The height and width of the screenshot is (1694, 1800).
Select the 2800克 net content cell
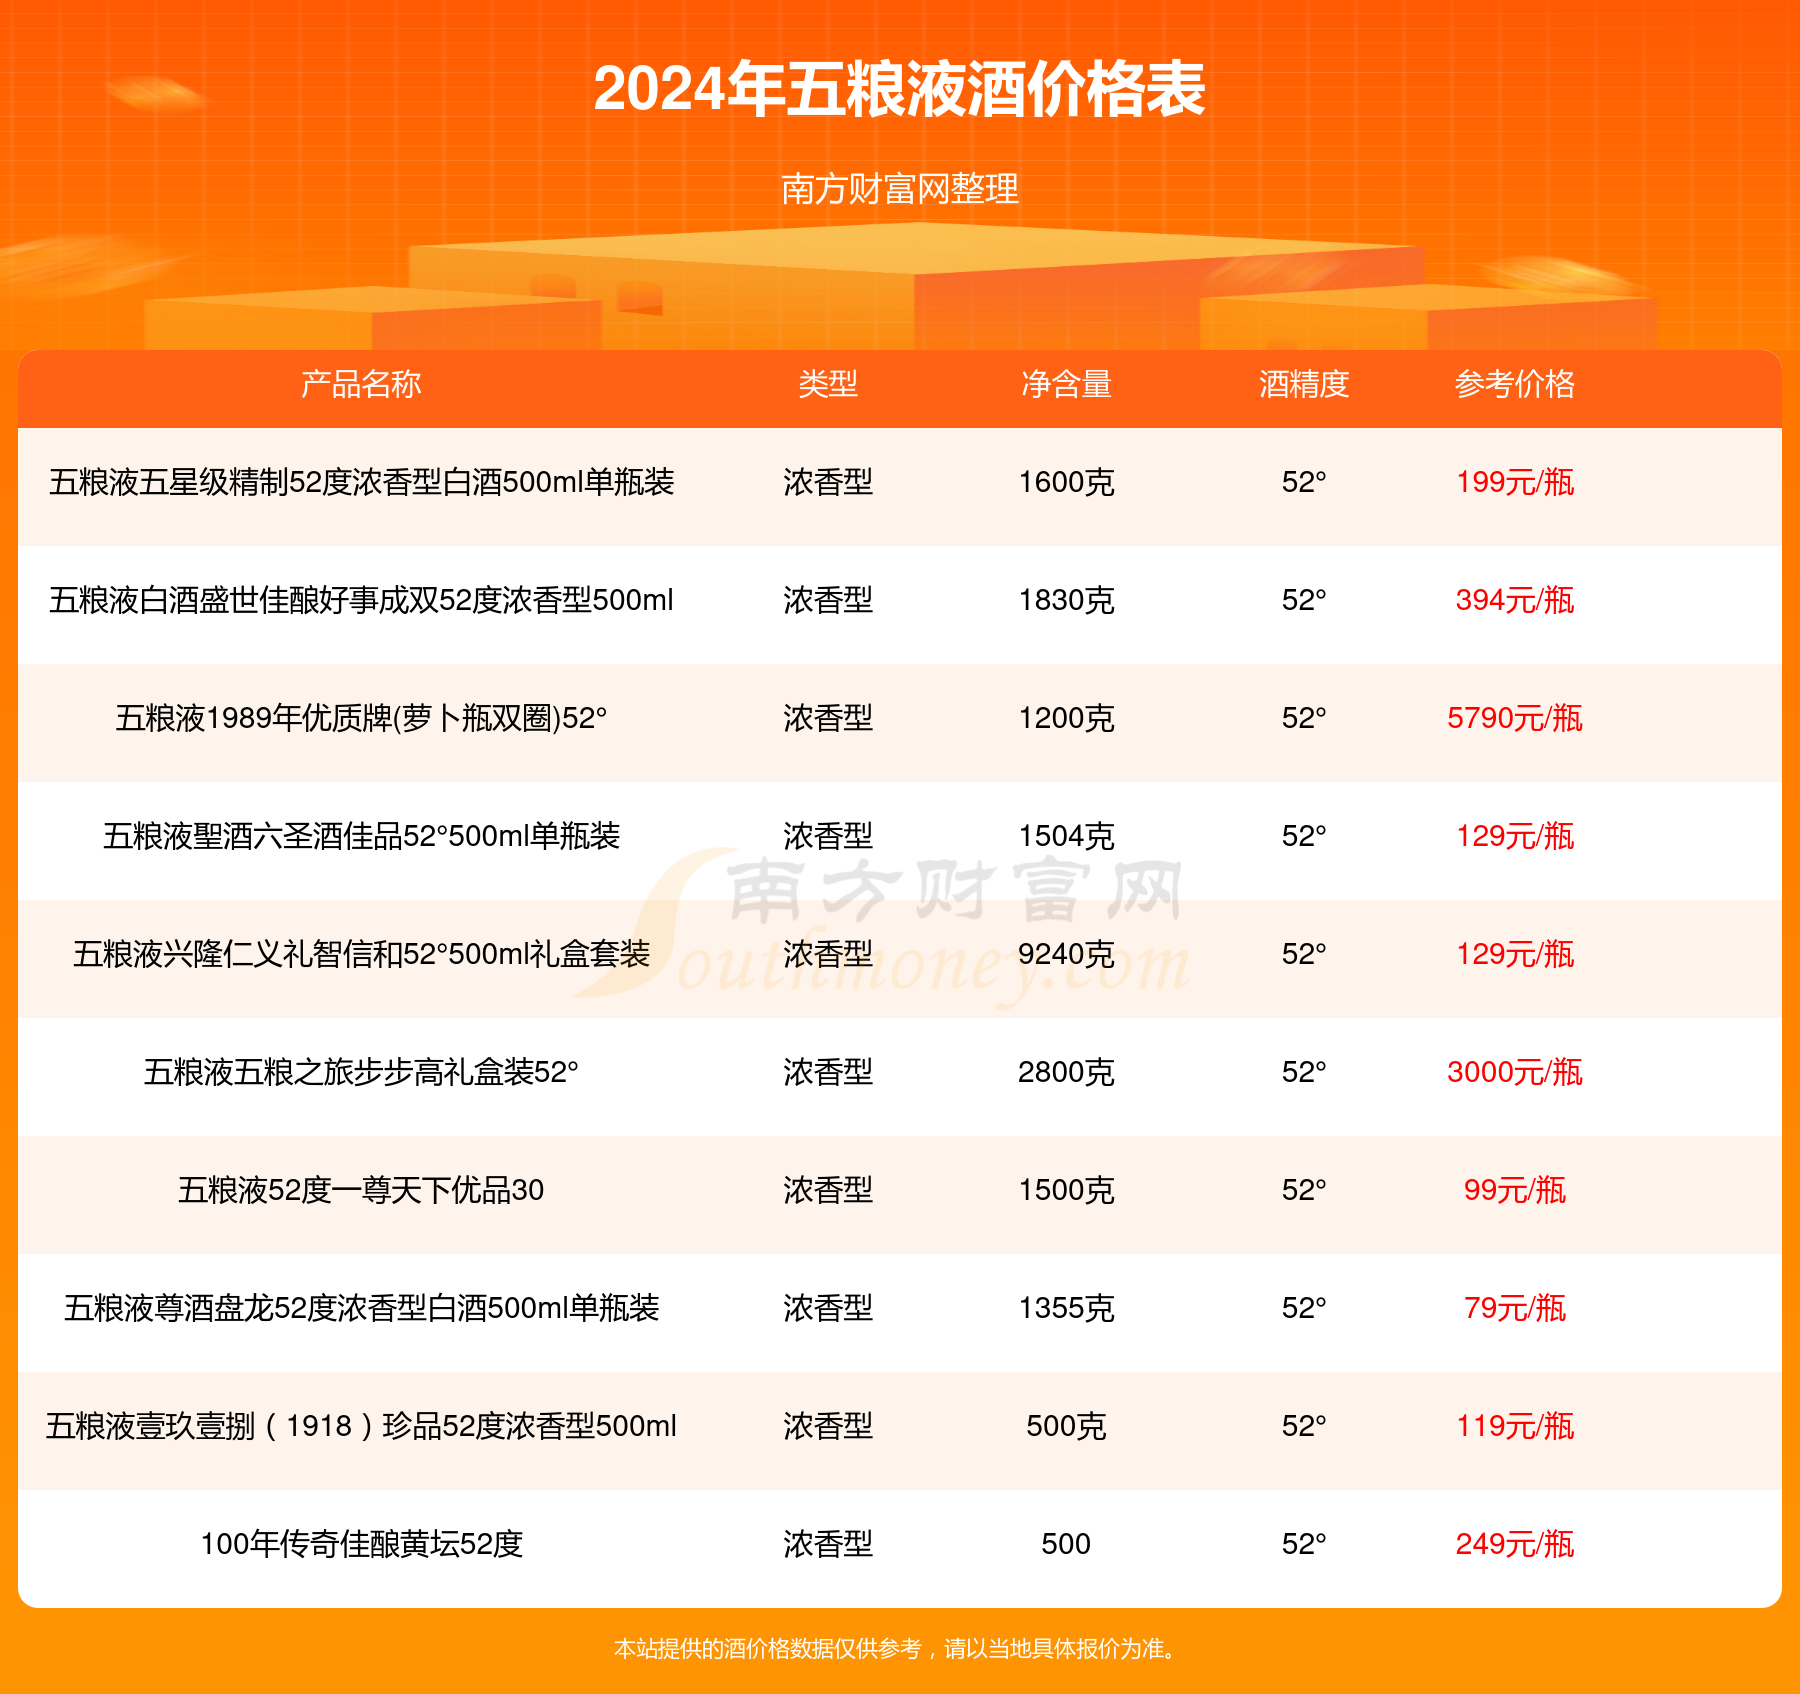click(1066, 1072)
